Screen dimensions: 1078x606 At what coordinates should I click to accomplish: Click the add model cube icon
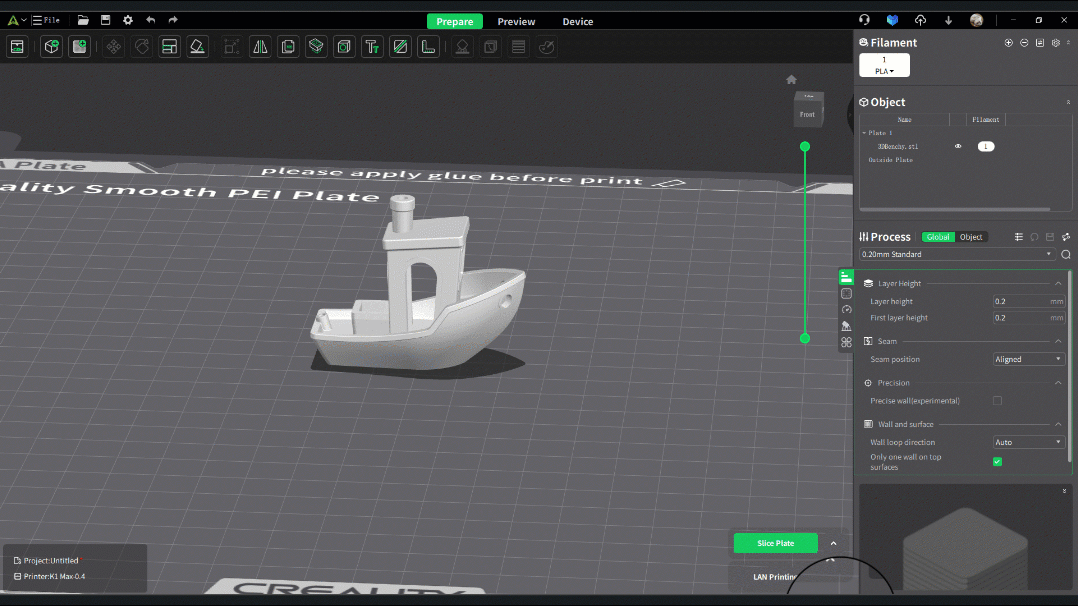(52, 47)
